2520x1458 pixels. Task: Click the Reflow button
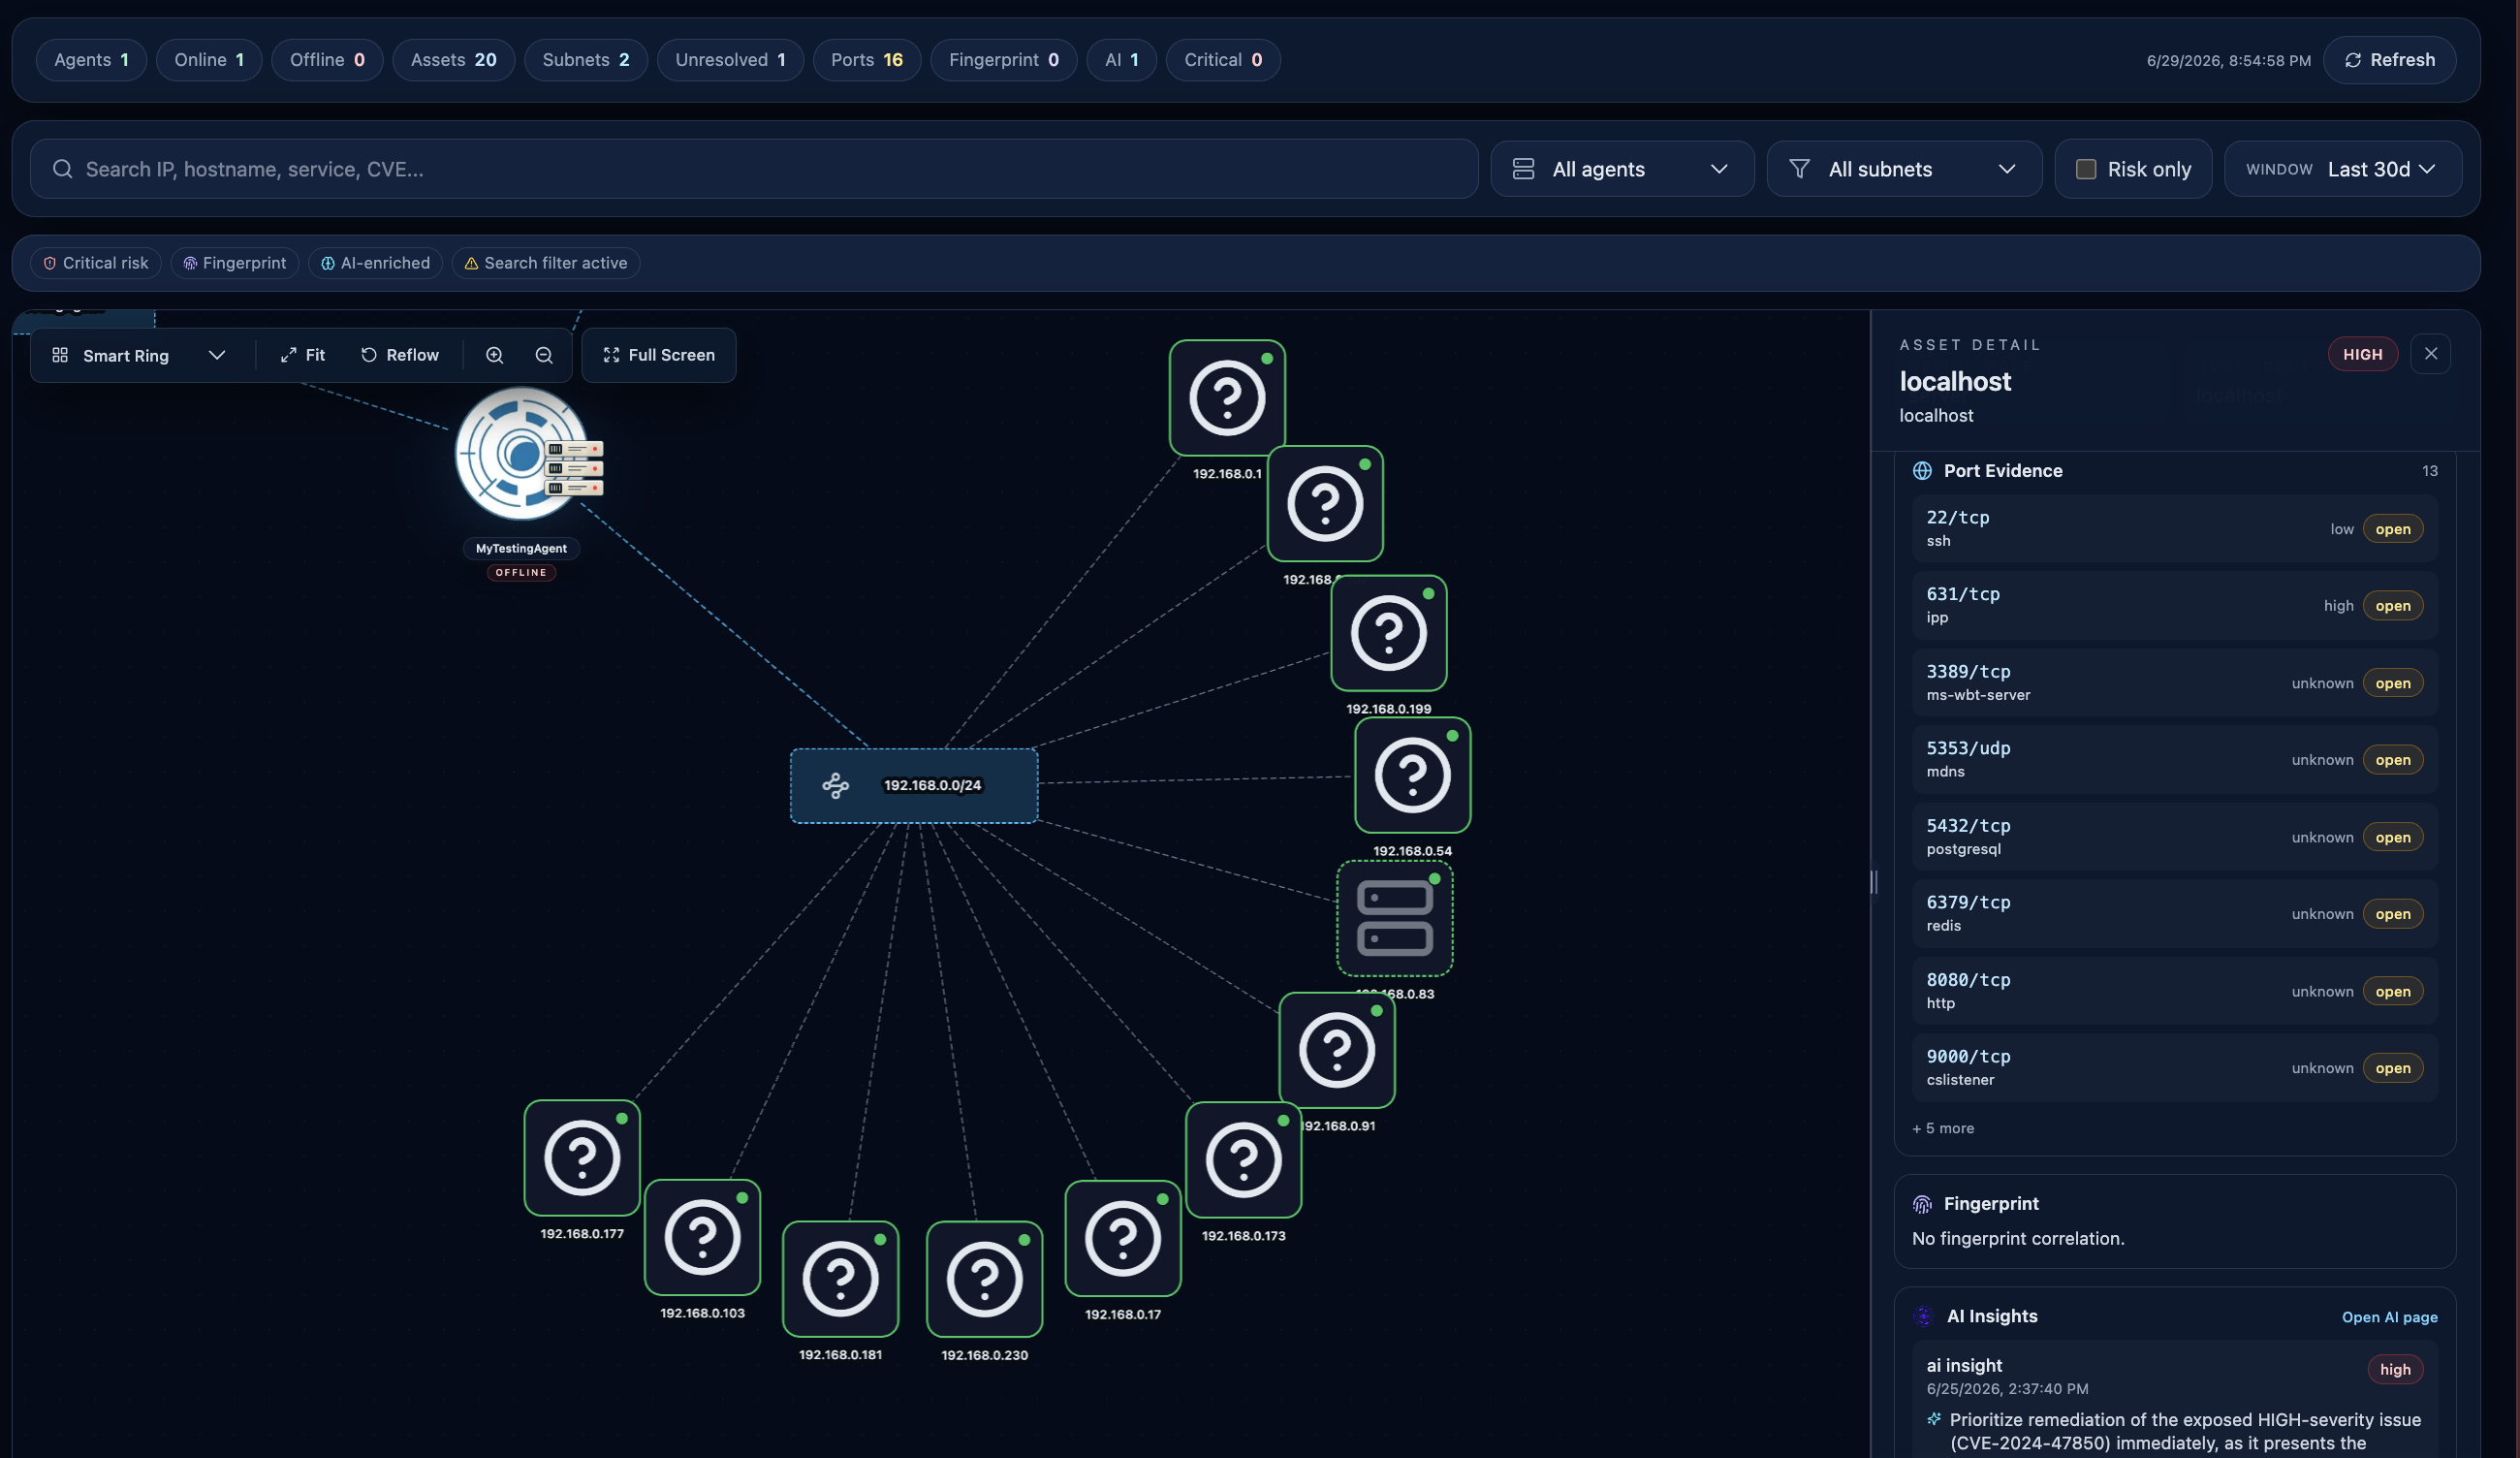(x=400, y=355)
